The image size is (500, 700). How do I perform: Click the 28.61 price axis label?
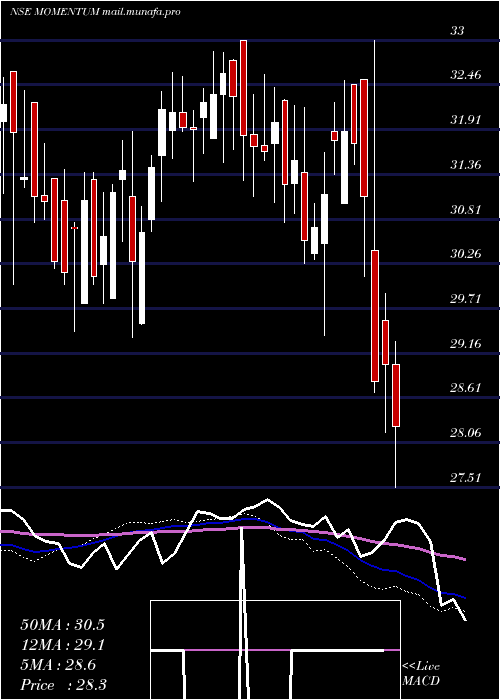(x=466, y=388)
